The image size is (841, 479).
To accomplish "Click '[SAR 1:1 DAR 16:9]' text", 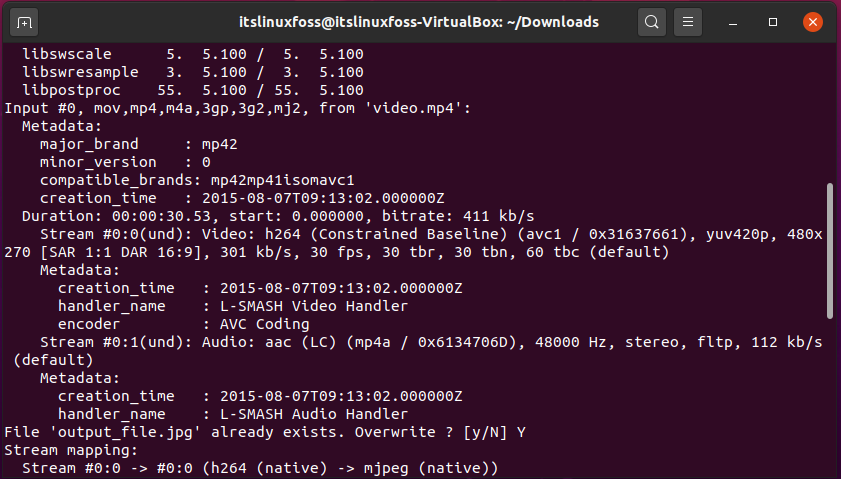I will tap(125, 252).
